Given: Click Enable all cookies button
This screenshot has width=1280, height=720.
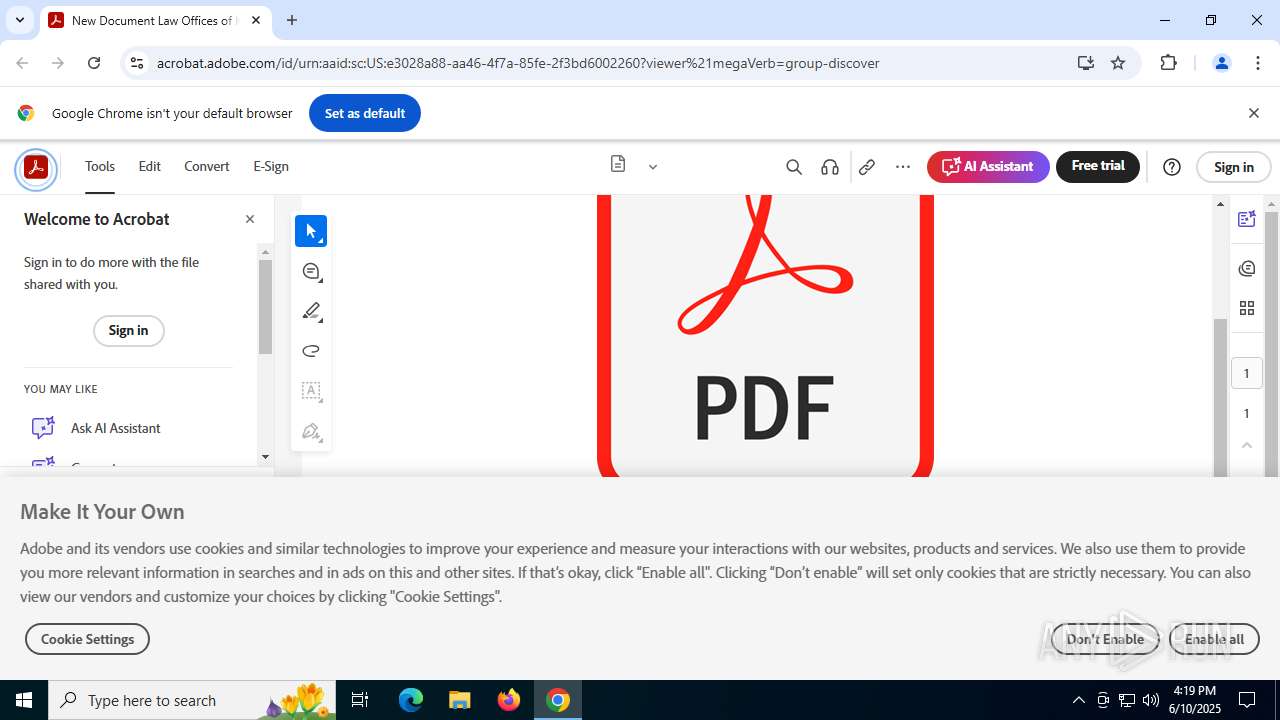Looking at the screenshot, I should 1214,639.
